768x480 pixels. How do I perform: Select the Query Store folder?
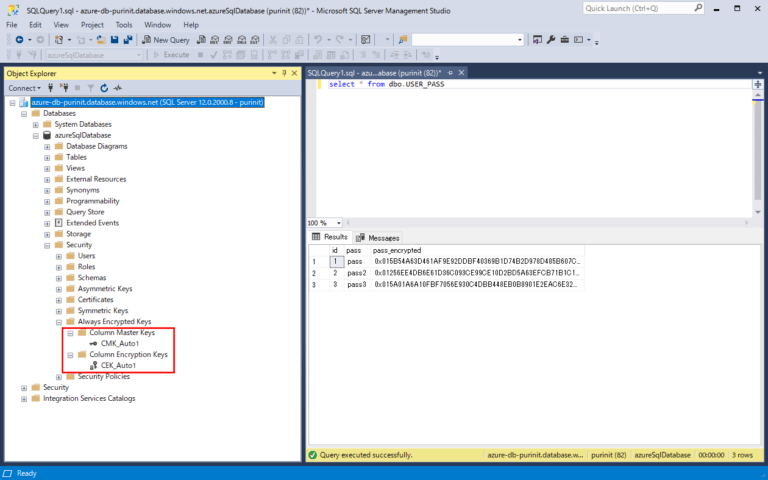pyautogui.click(x=85, y=212)
